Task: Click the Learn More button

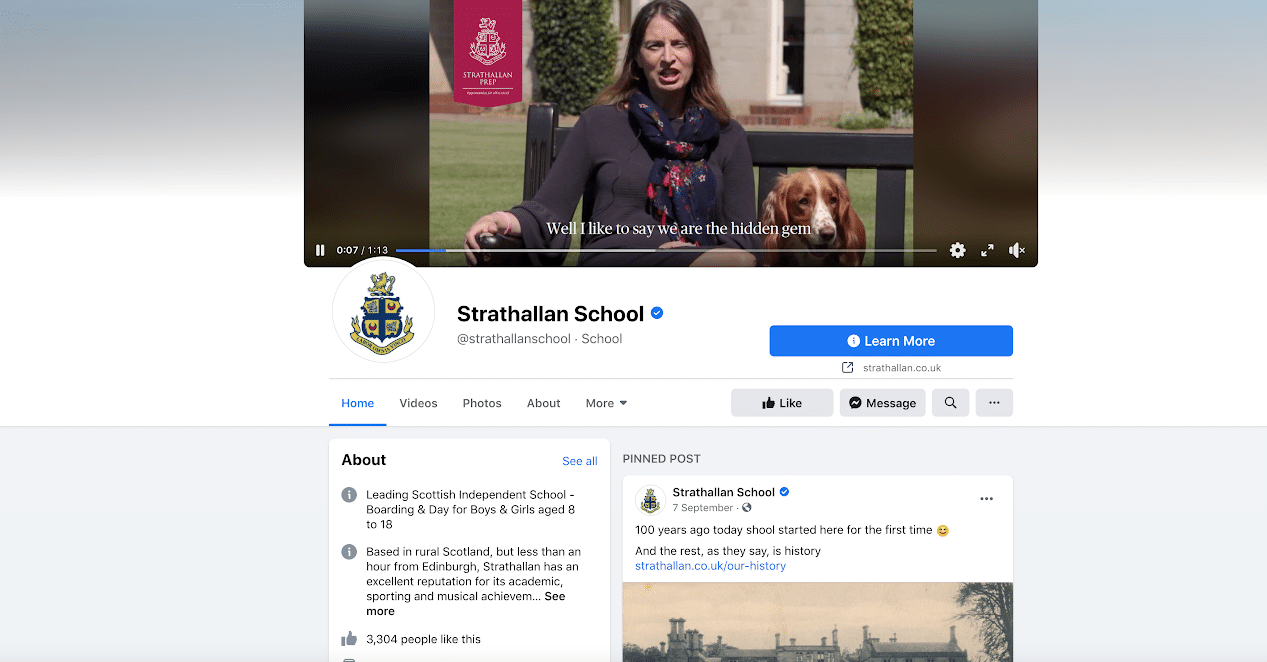Action: tap(891, 341)
